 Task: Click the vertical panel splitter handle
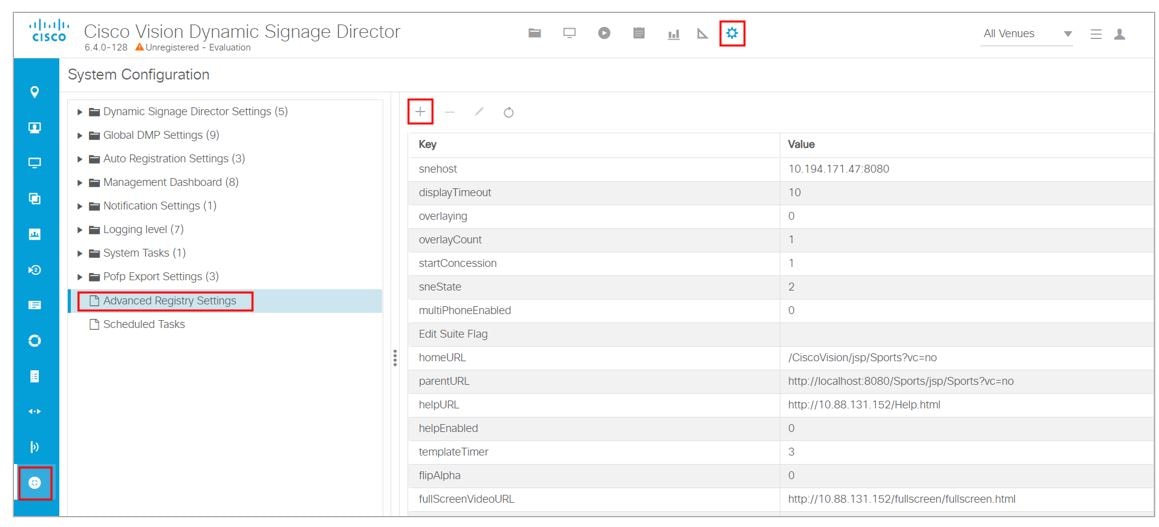pos(395,357)
